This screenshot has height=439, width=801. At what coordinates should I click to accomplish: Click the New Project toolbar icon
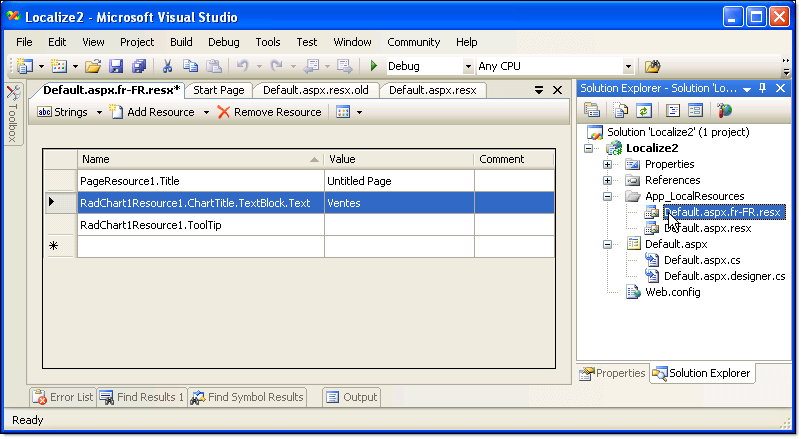25,66
